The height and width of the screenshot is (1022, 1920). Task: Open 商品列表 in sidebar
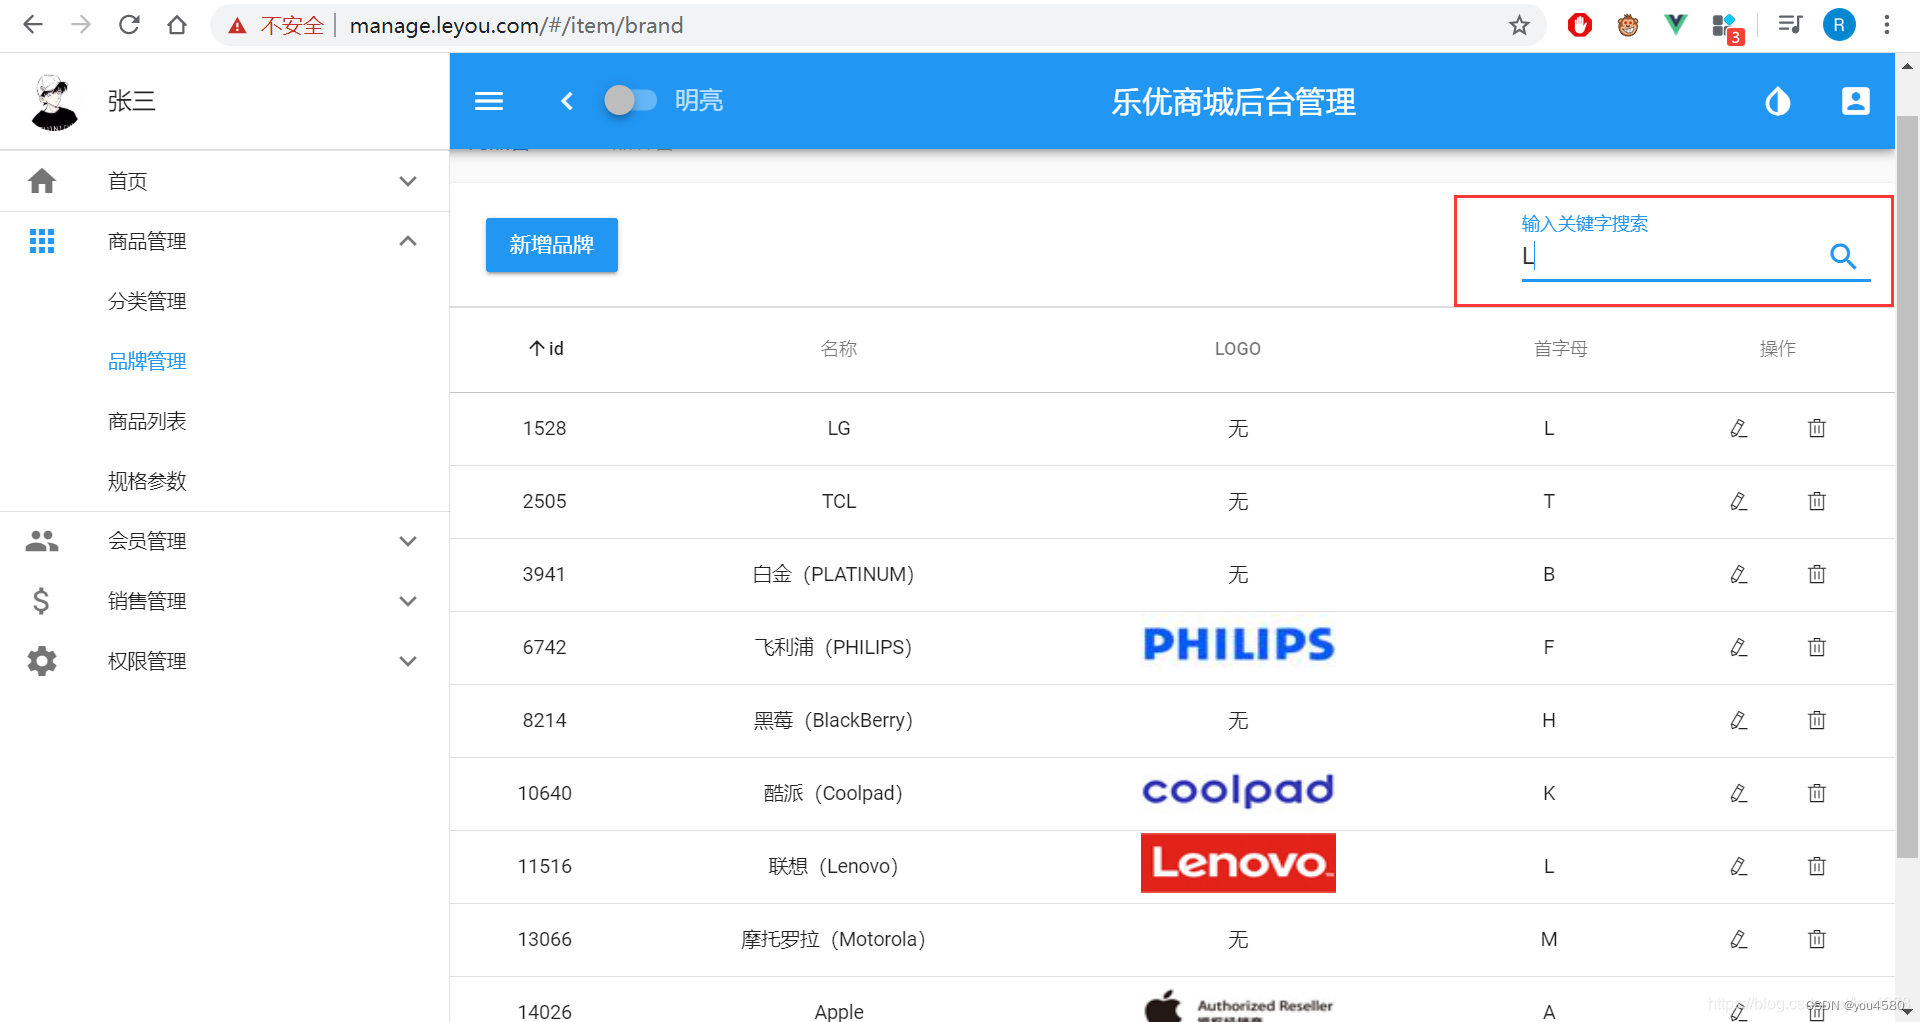click(x=147, y=421)
